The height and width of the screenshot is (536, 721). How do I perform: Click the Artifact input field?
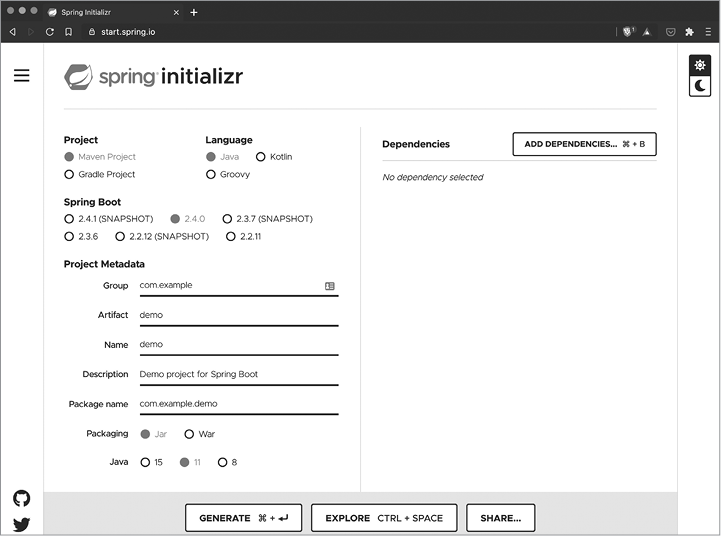click(237, 315)
